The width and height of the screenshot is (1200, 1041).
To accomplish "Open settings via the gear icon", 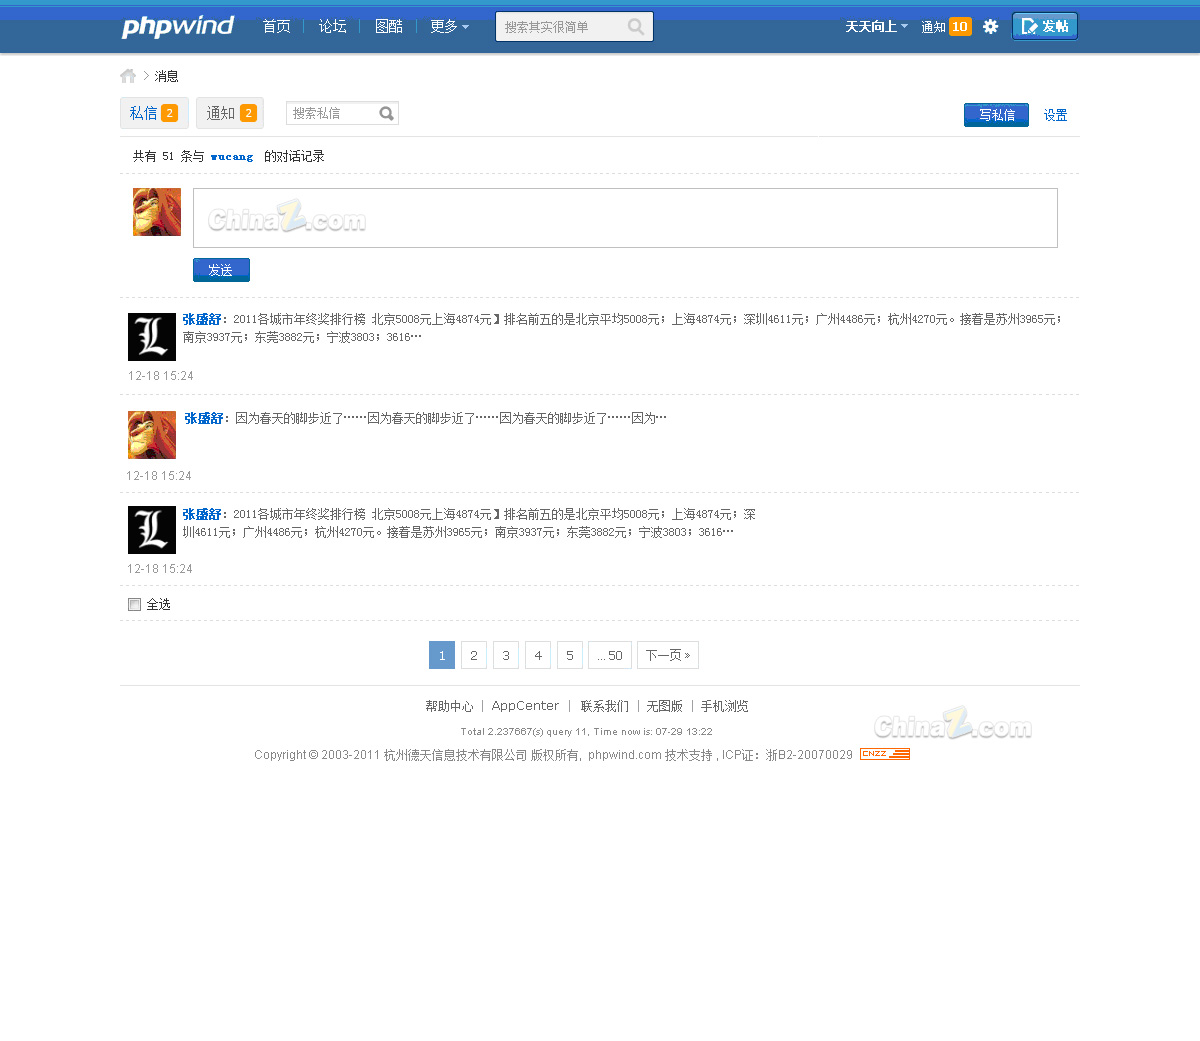I will pyautogui.click(x=990, y=27).
